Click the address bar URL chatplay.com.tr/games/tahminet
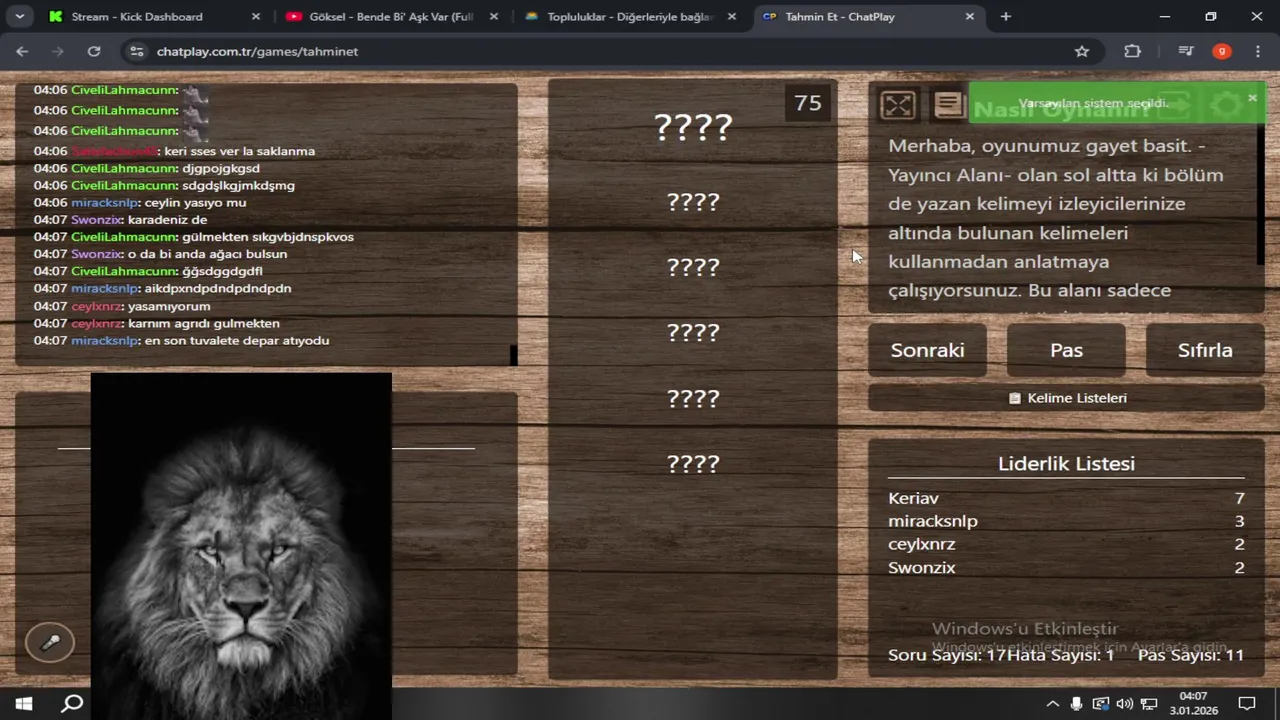 point(257,51)
